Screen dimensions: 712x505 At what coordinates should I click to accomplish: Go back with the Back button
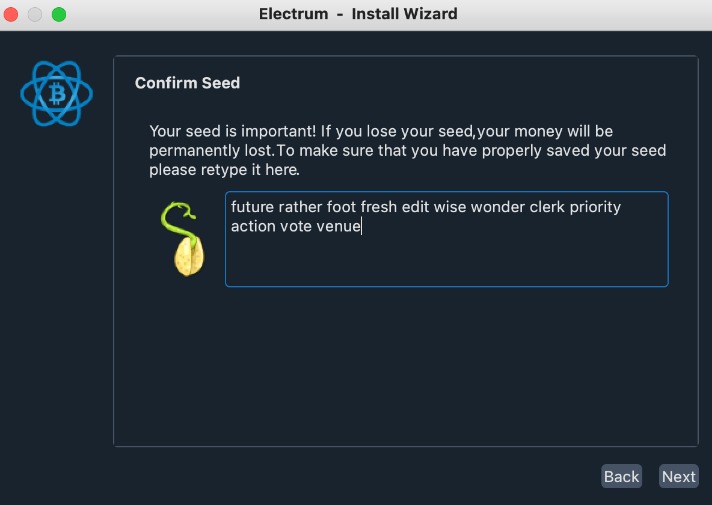pos(621,476)
